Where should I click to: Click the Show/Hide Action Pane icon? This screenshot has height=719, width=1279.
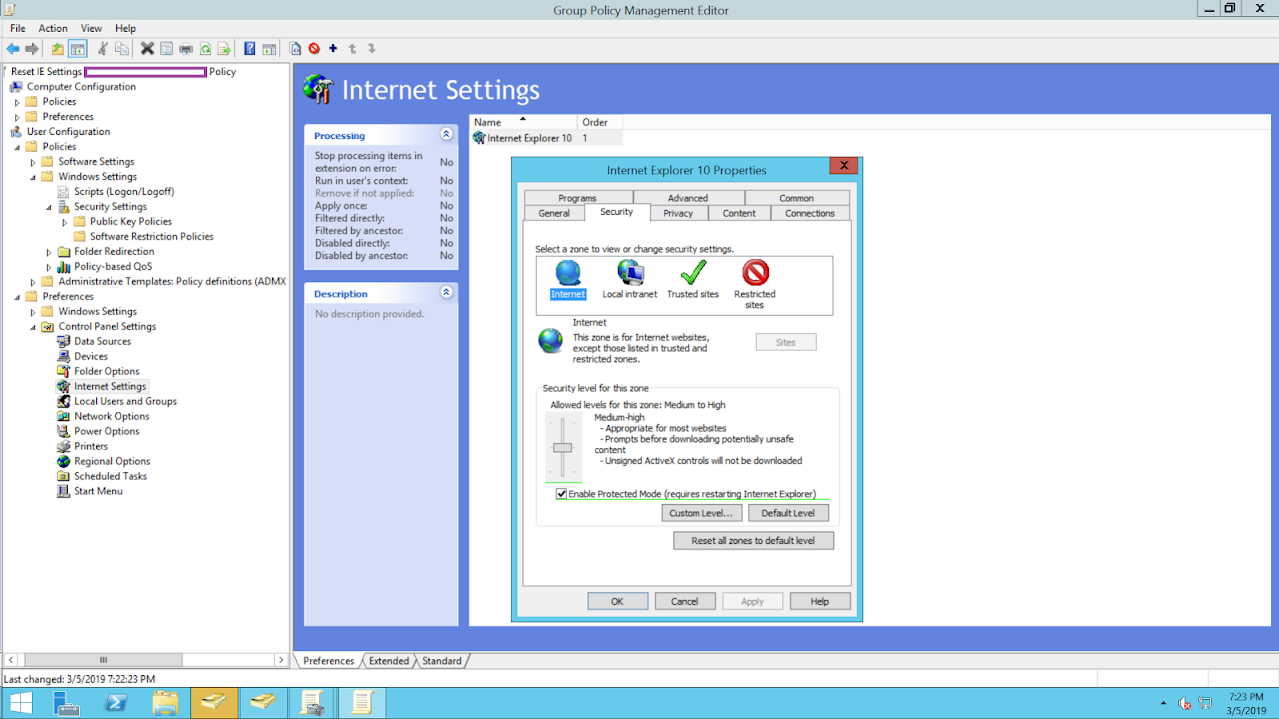coord(269,49)
